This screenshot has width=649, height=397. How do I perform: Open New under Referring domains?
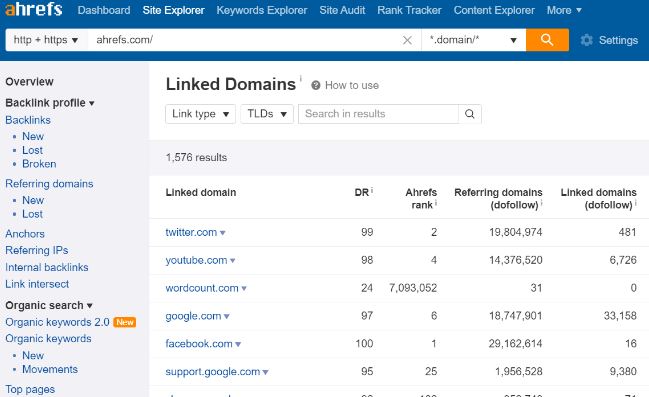[33, 200]
